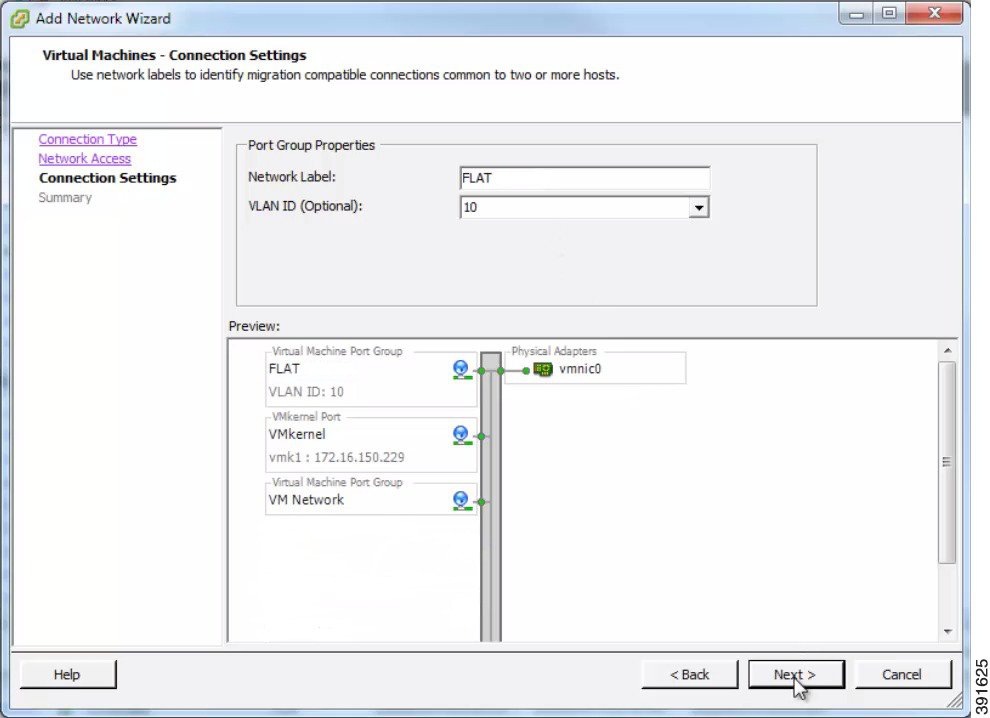Image resolution: width=990 pixels, height=718 pixels.
Task: Select the 'Summary' step text
Action: [65, 198]
